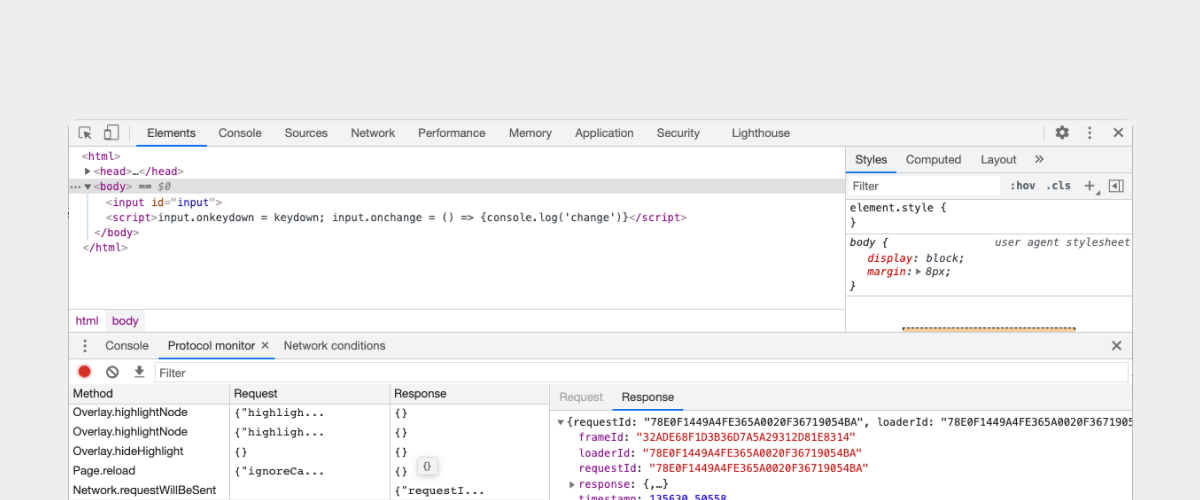Open the Network tab
The height and width of the screenshot is (500, 1200).
pos(373,133)
